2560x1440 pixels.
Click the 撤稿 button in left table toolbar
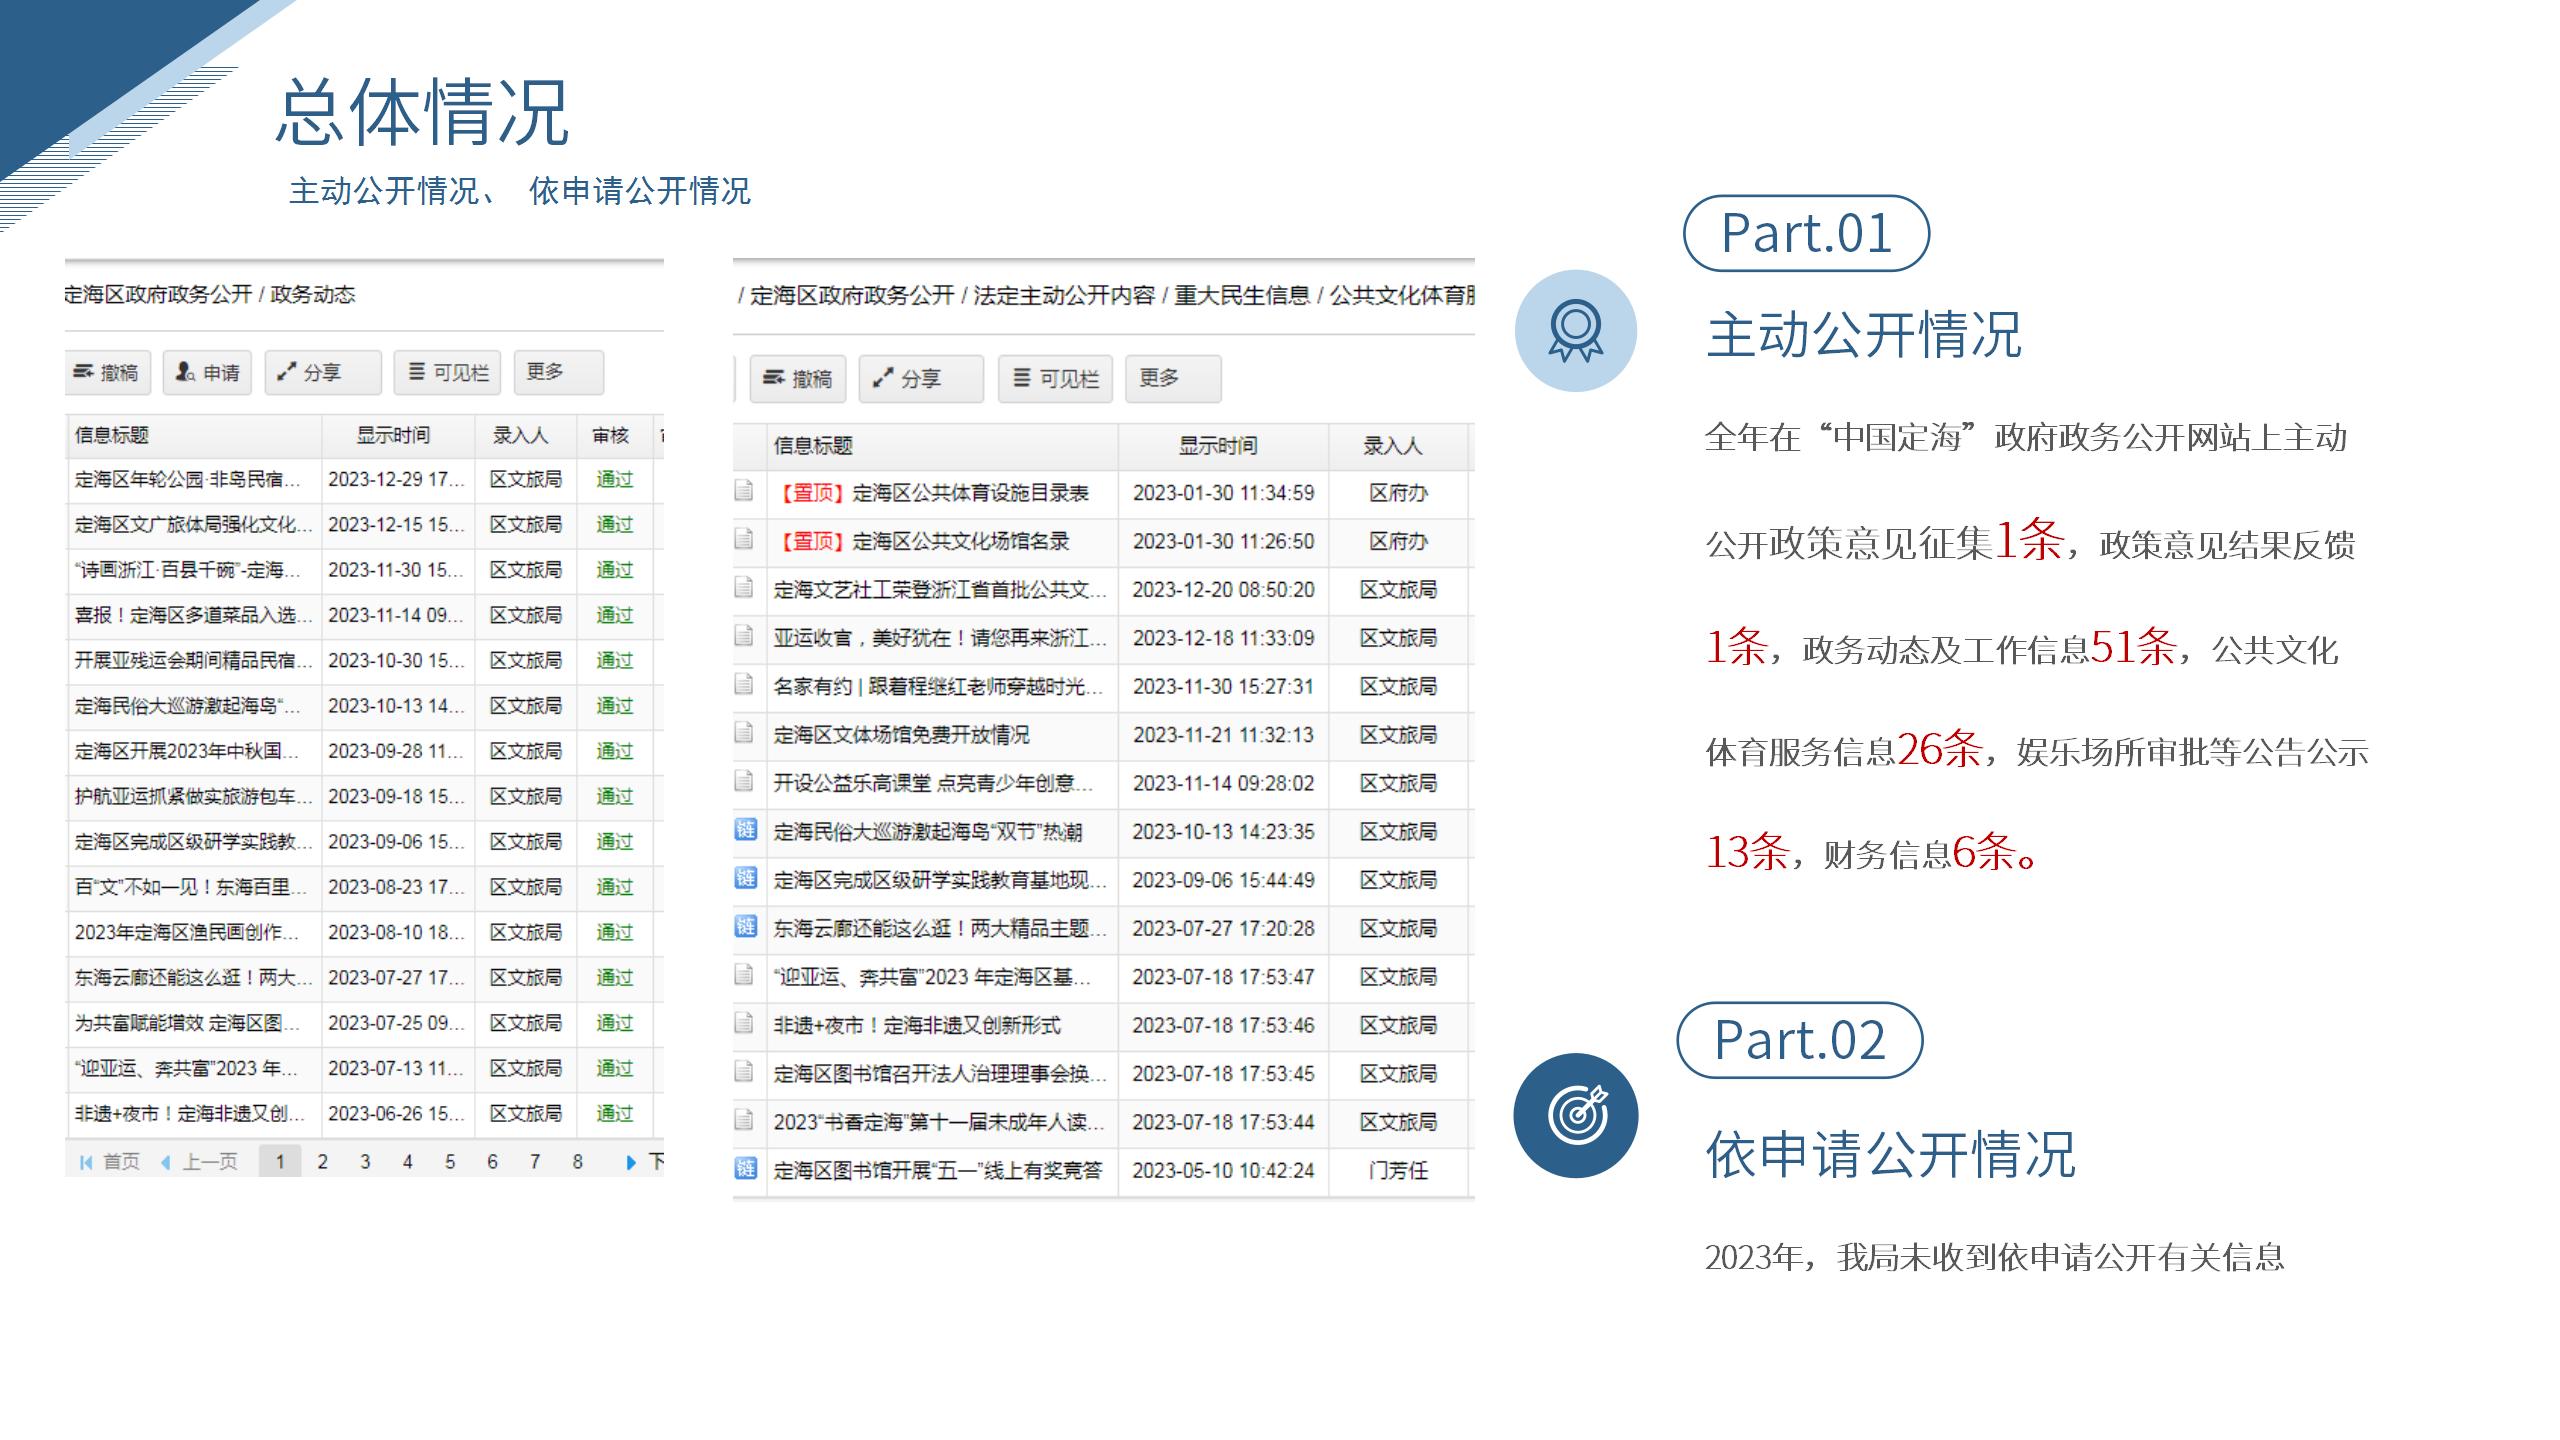(x=107, y=373)
